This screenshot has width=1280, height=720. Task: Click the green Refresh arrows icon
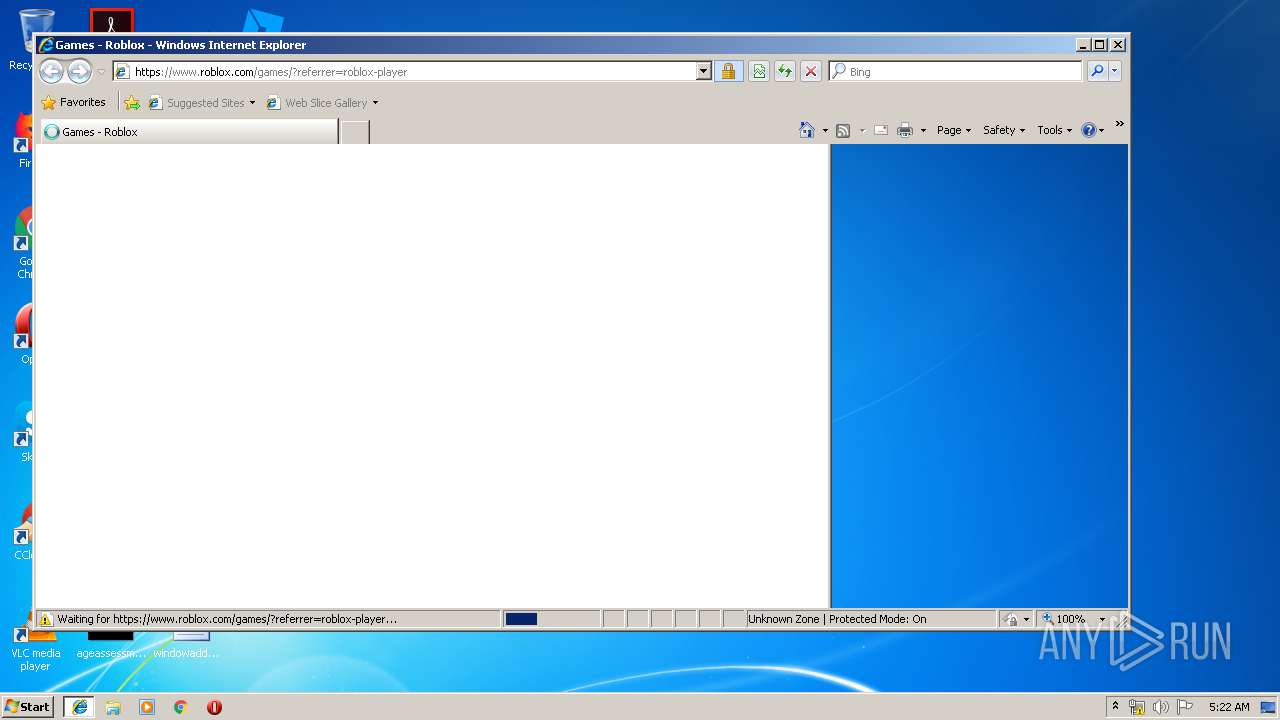(785, 71)
